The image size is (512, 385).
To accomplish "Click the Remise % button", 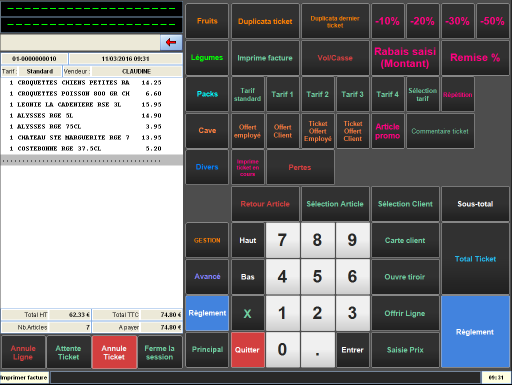I will click(x=475, y=58).
